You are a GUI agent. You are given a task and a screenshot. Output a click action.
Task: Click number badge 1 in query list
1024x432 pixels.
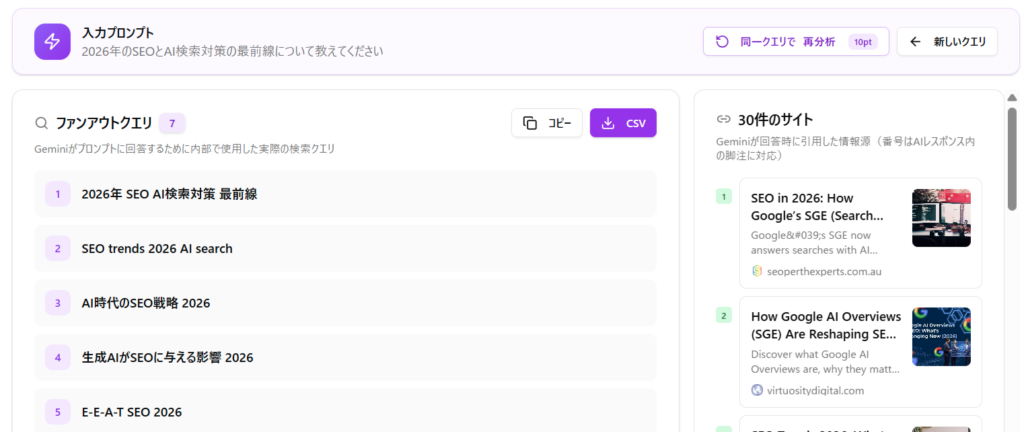(x=57, y=194)
